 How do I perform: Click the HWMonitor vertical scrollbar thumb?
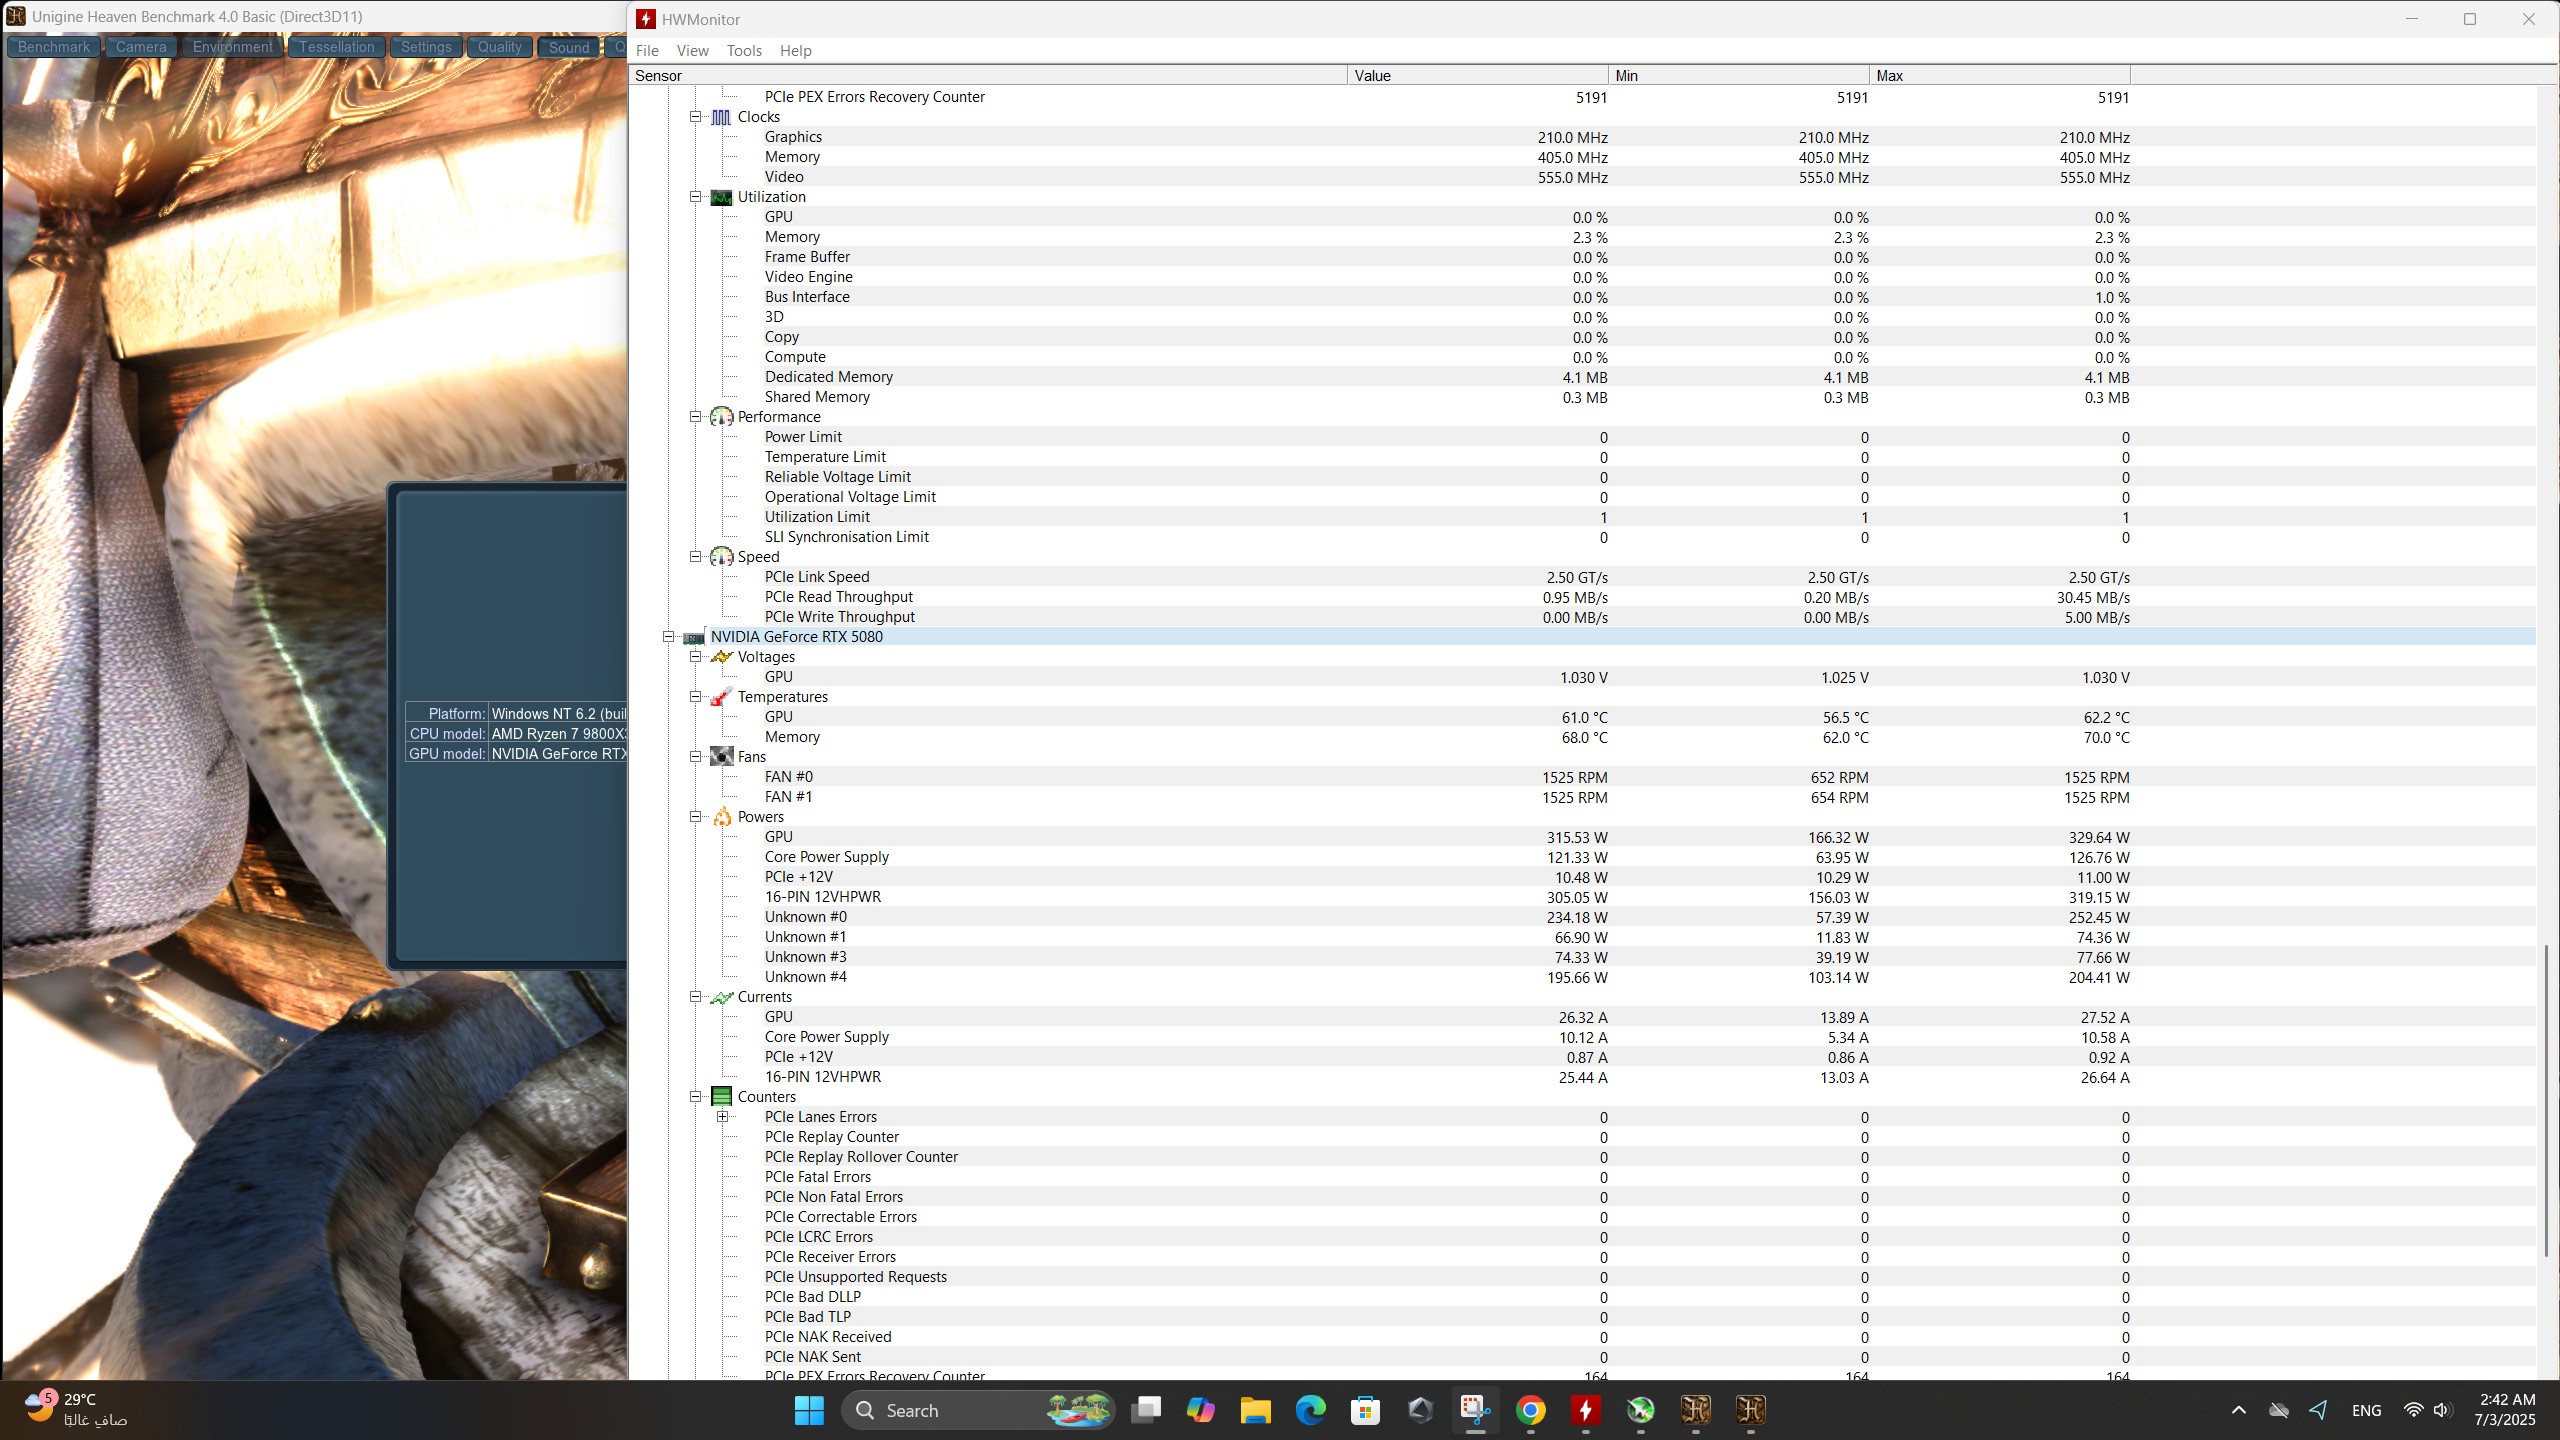pos(2546,1100)
